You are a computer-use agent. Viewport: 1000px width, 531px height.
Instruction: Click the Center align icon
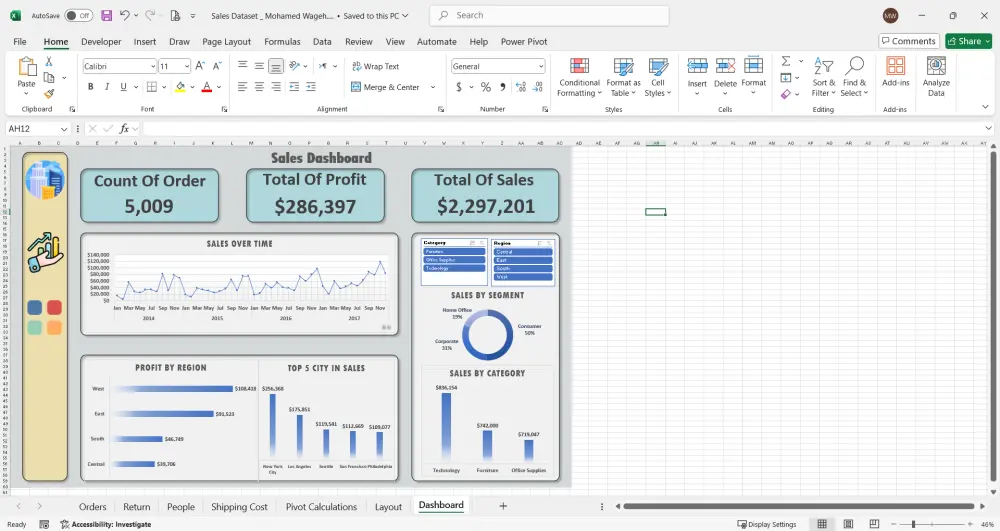tap(259, 87)
